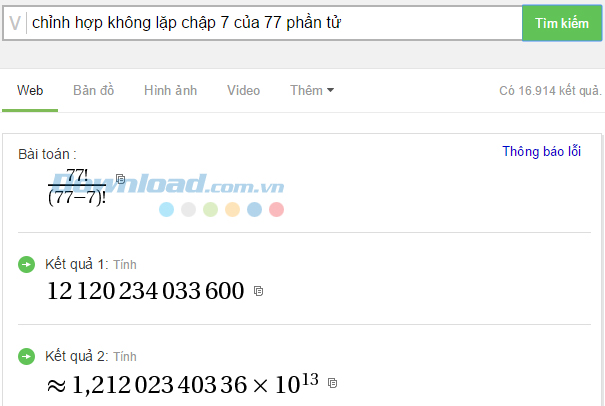Copy the scientific notation result

(x=332, y=383)
